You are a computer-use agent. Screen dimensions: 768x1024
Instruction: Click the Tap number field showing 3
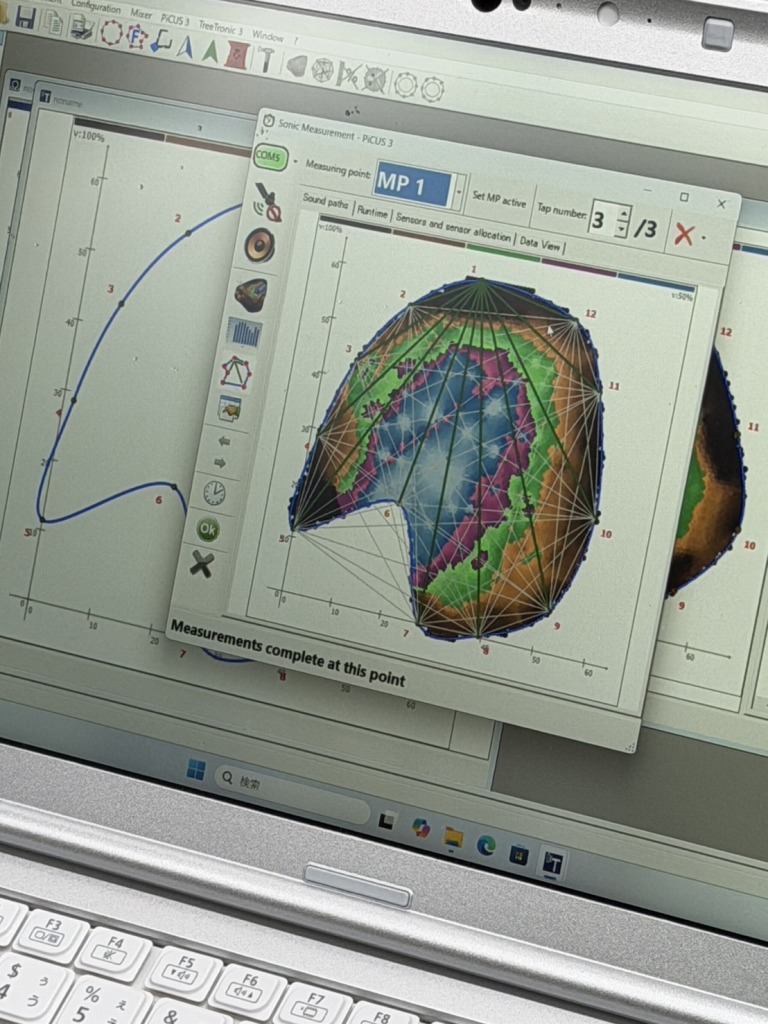(603, 220)
